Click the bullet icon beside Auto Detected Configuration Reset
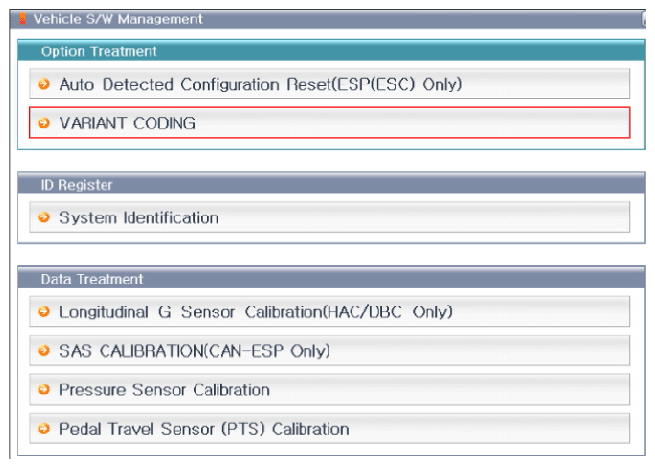This screenshot has width=655, height=468. (44, 84)
